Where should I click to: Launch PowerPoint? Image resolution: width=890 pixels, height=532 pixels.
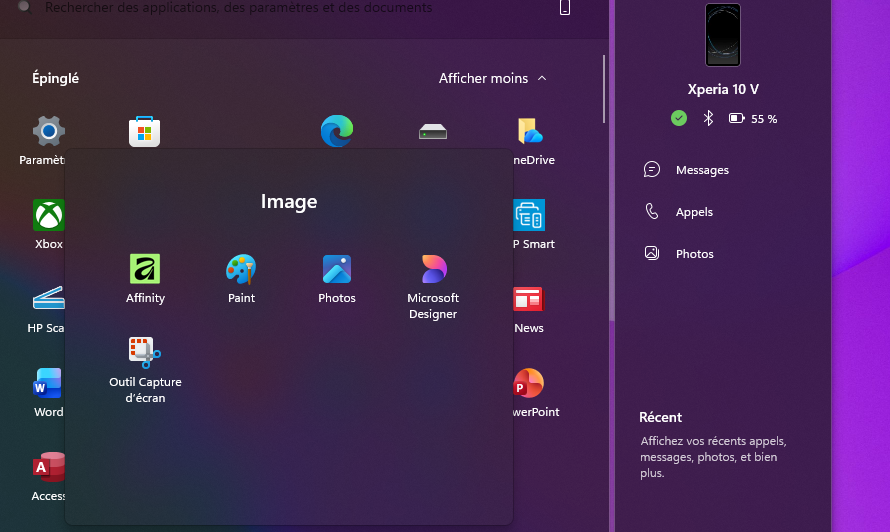coord(535,393)
